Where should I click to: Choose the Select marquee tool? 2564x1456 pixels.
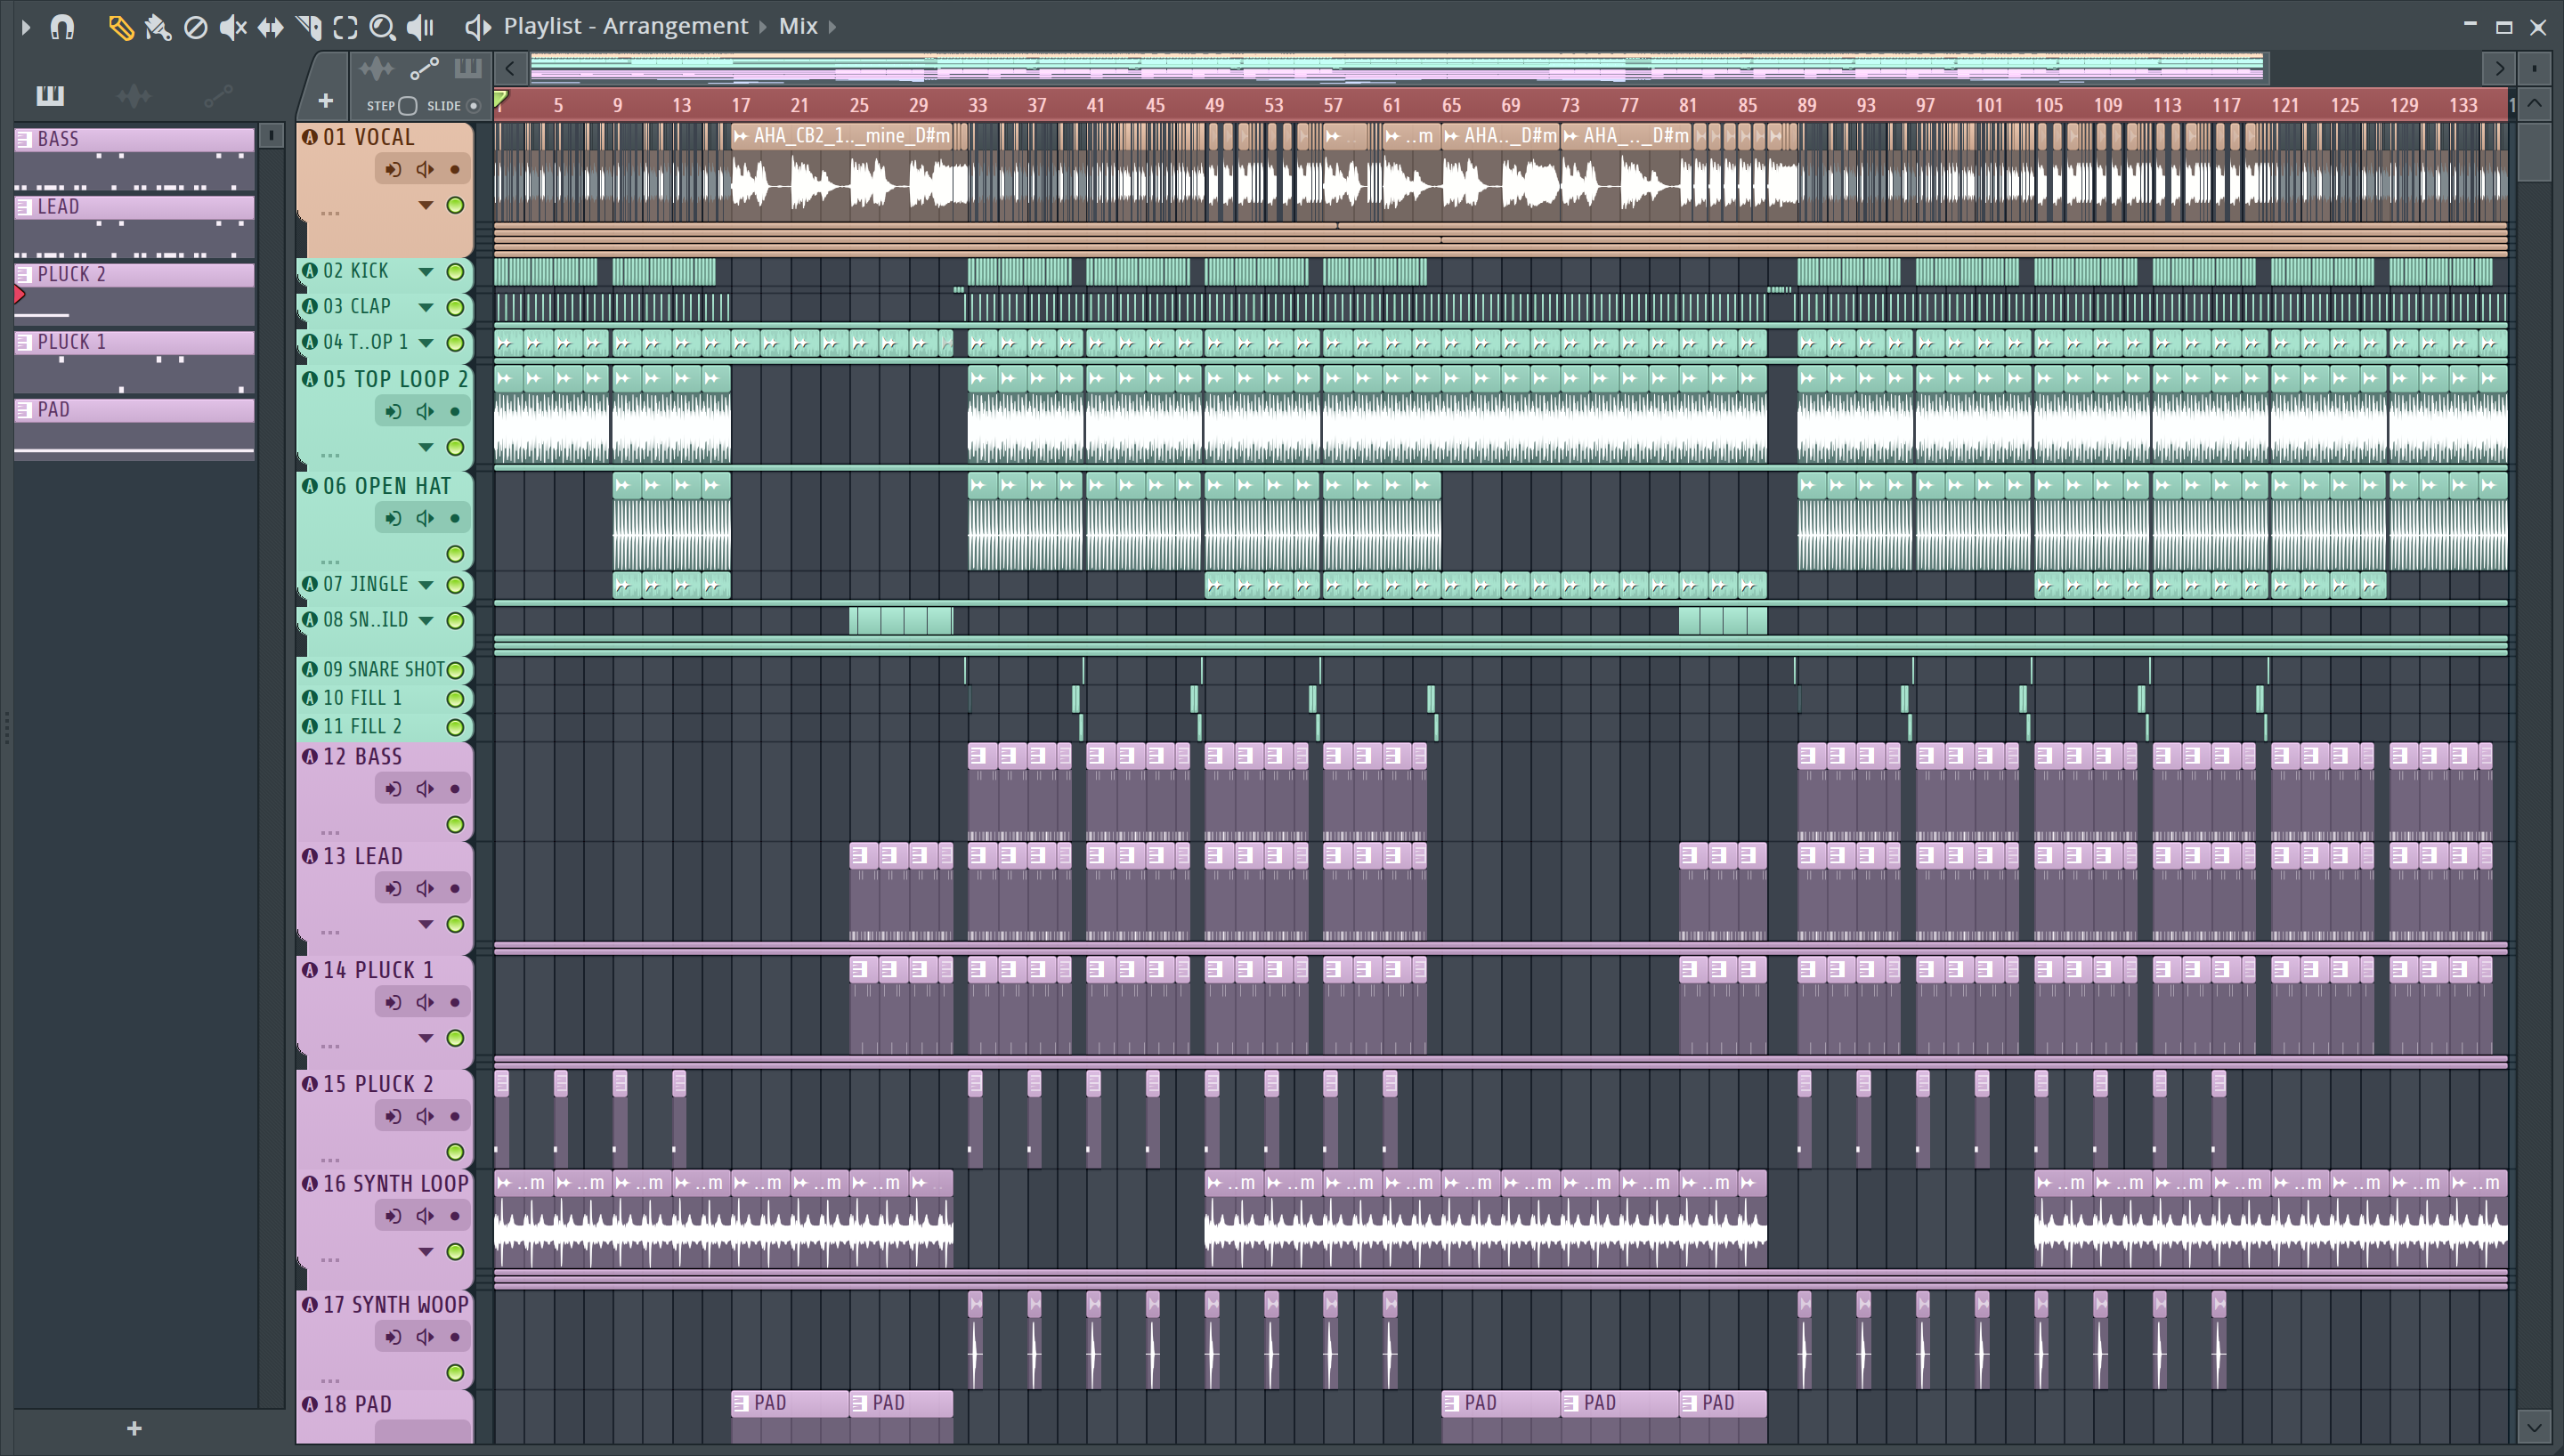coord(345,27)
